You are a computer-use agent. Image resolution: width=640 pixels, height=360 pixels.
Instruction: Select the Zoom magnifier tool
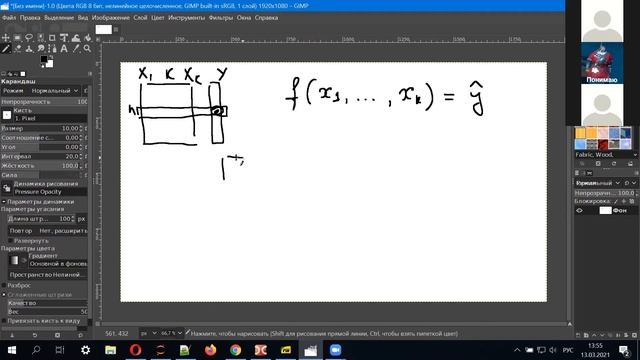tap(87, 49)
